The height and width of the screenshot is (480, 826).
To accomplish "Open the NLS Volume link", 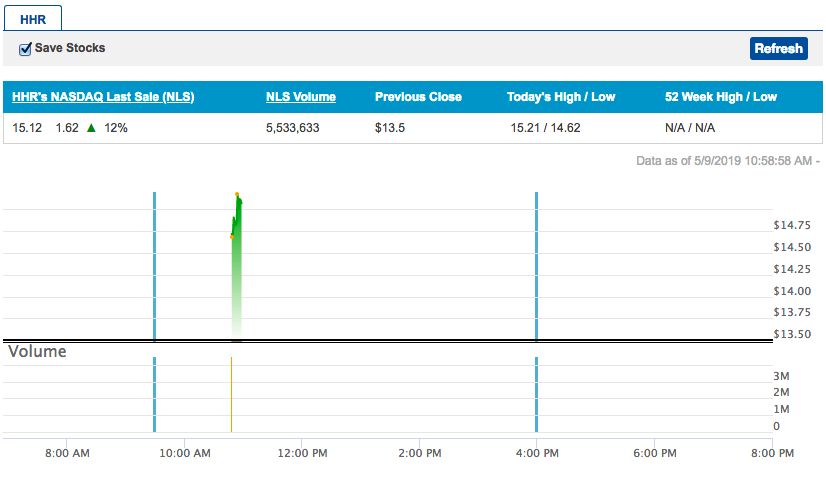I will [301, 97].
